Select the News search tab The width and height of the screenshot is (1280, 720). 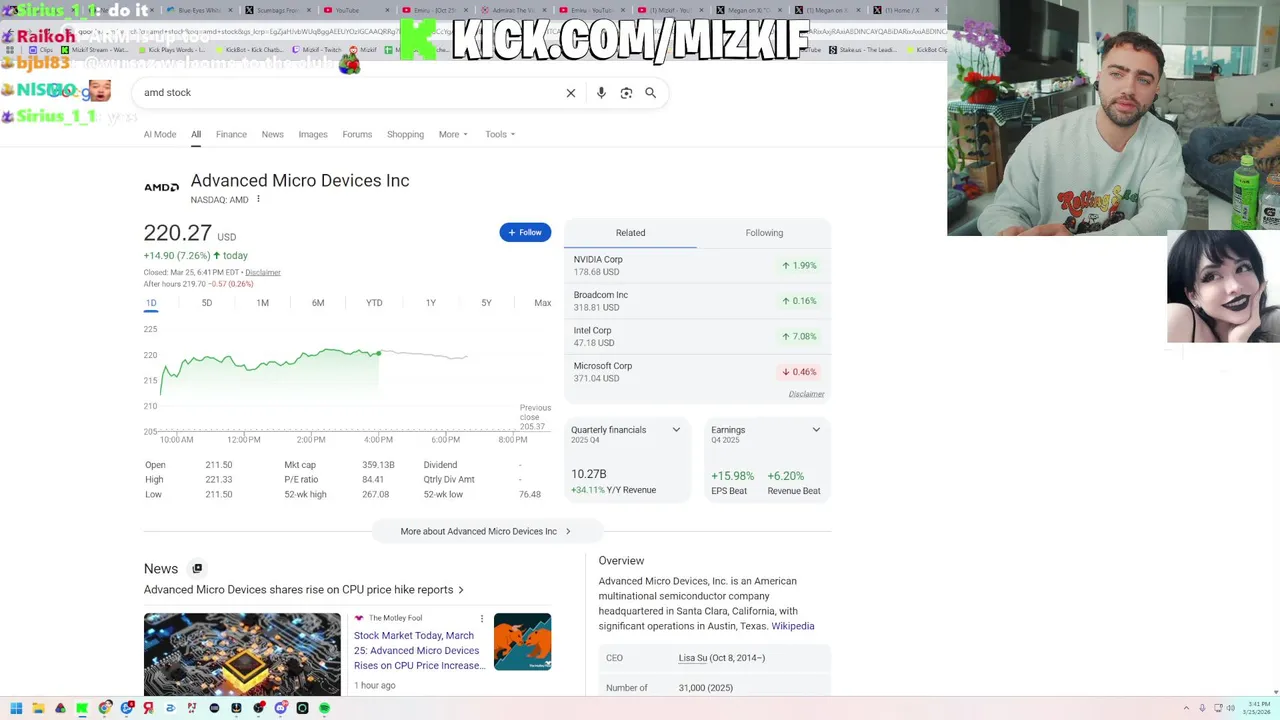[x=273, y=134]
